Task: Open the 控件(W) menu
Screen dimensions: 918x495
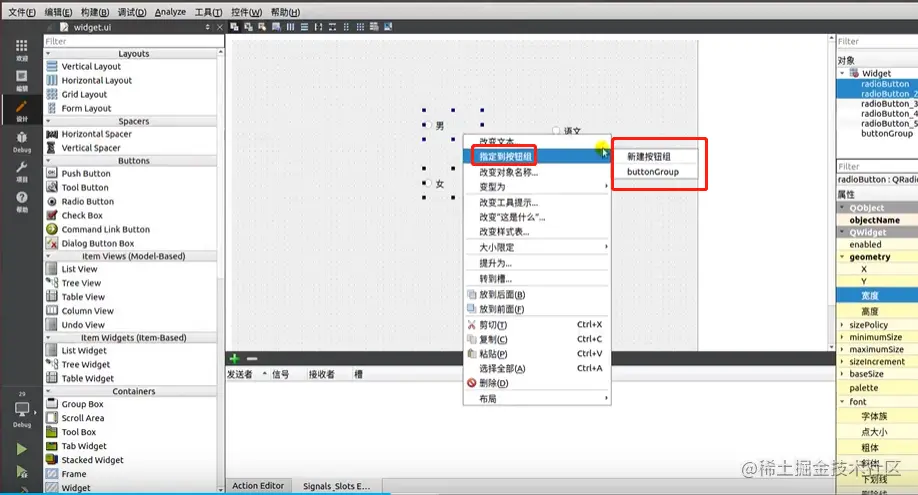Action: coord(246,12)
